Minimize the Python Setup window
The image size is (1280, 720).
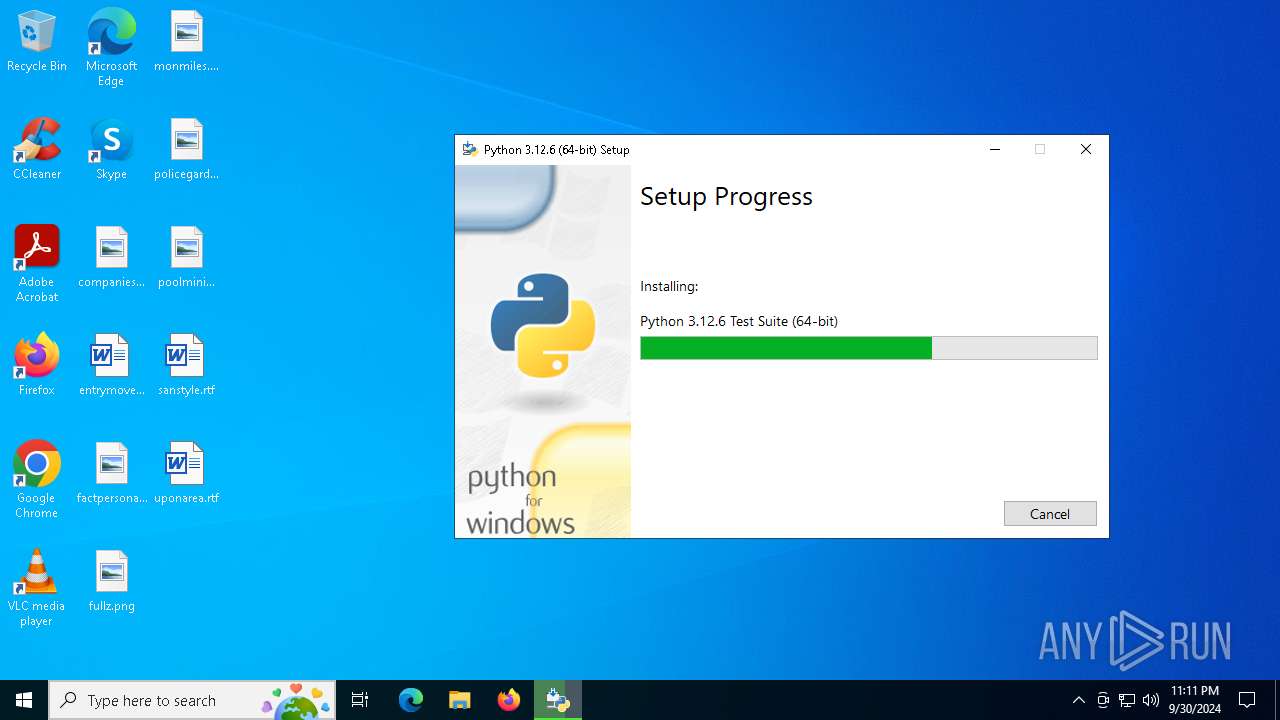[995, 150]
